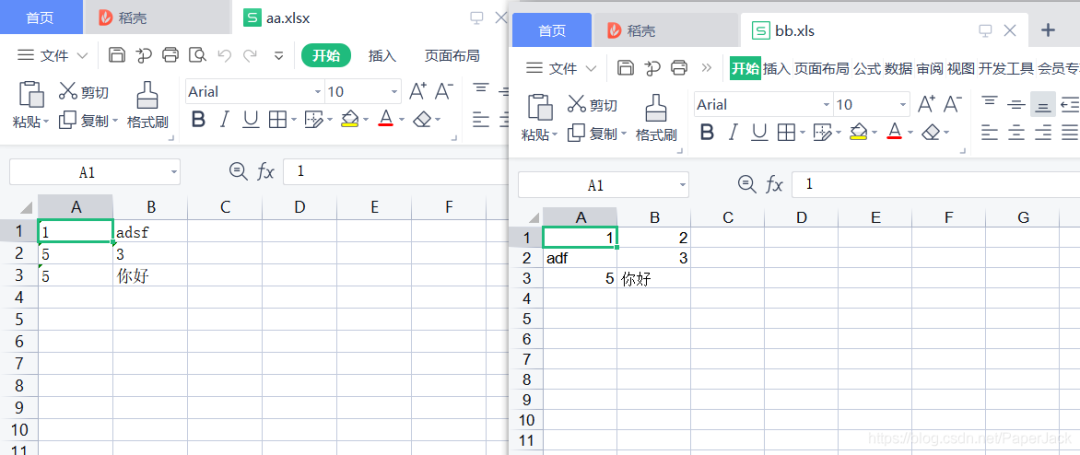Click font color A in aa.xlsx

tap(386, 120)
